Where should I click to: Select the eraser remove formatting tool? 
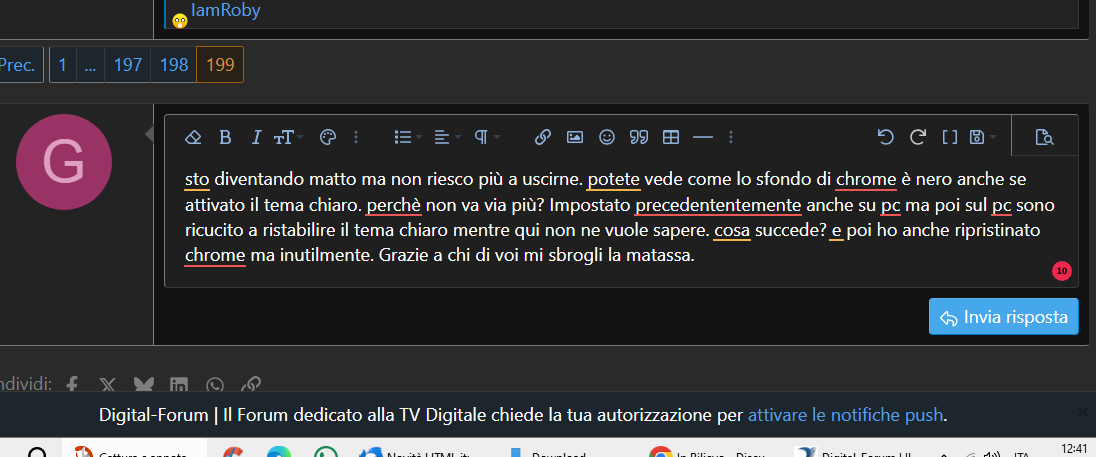[x=193, y=137]
